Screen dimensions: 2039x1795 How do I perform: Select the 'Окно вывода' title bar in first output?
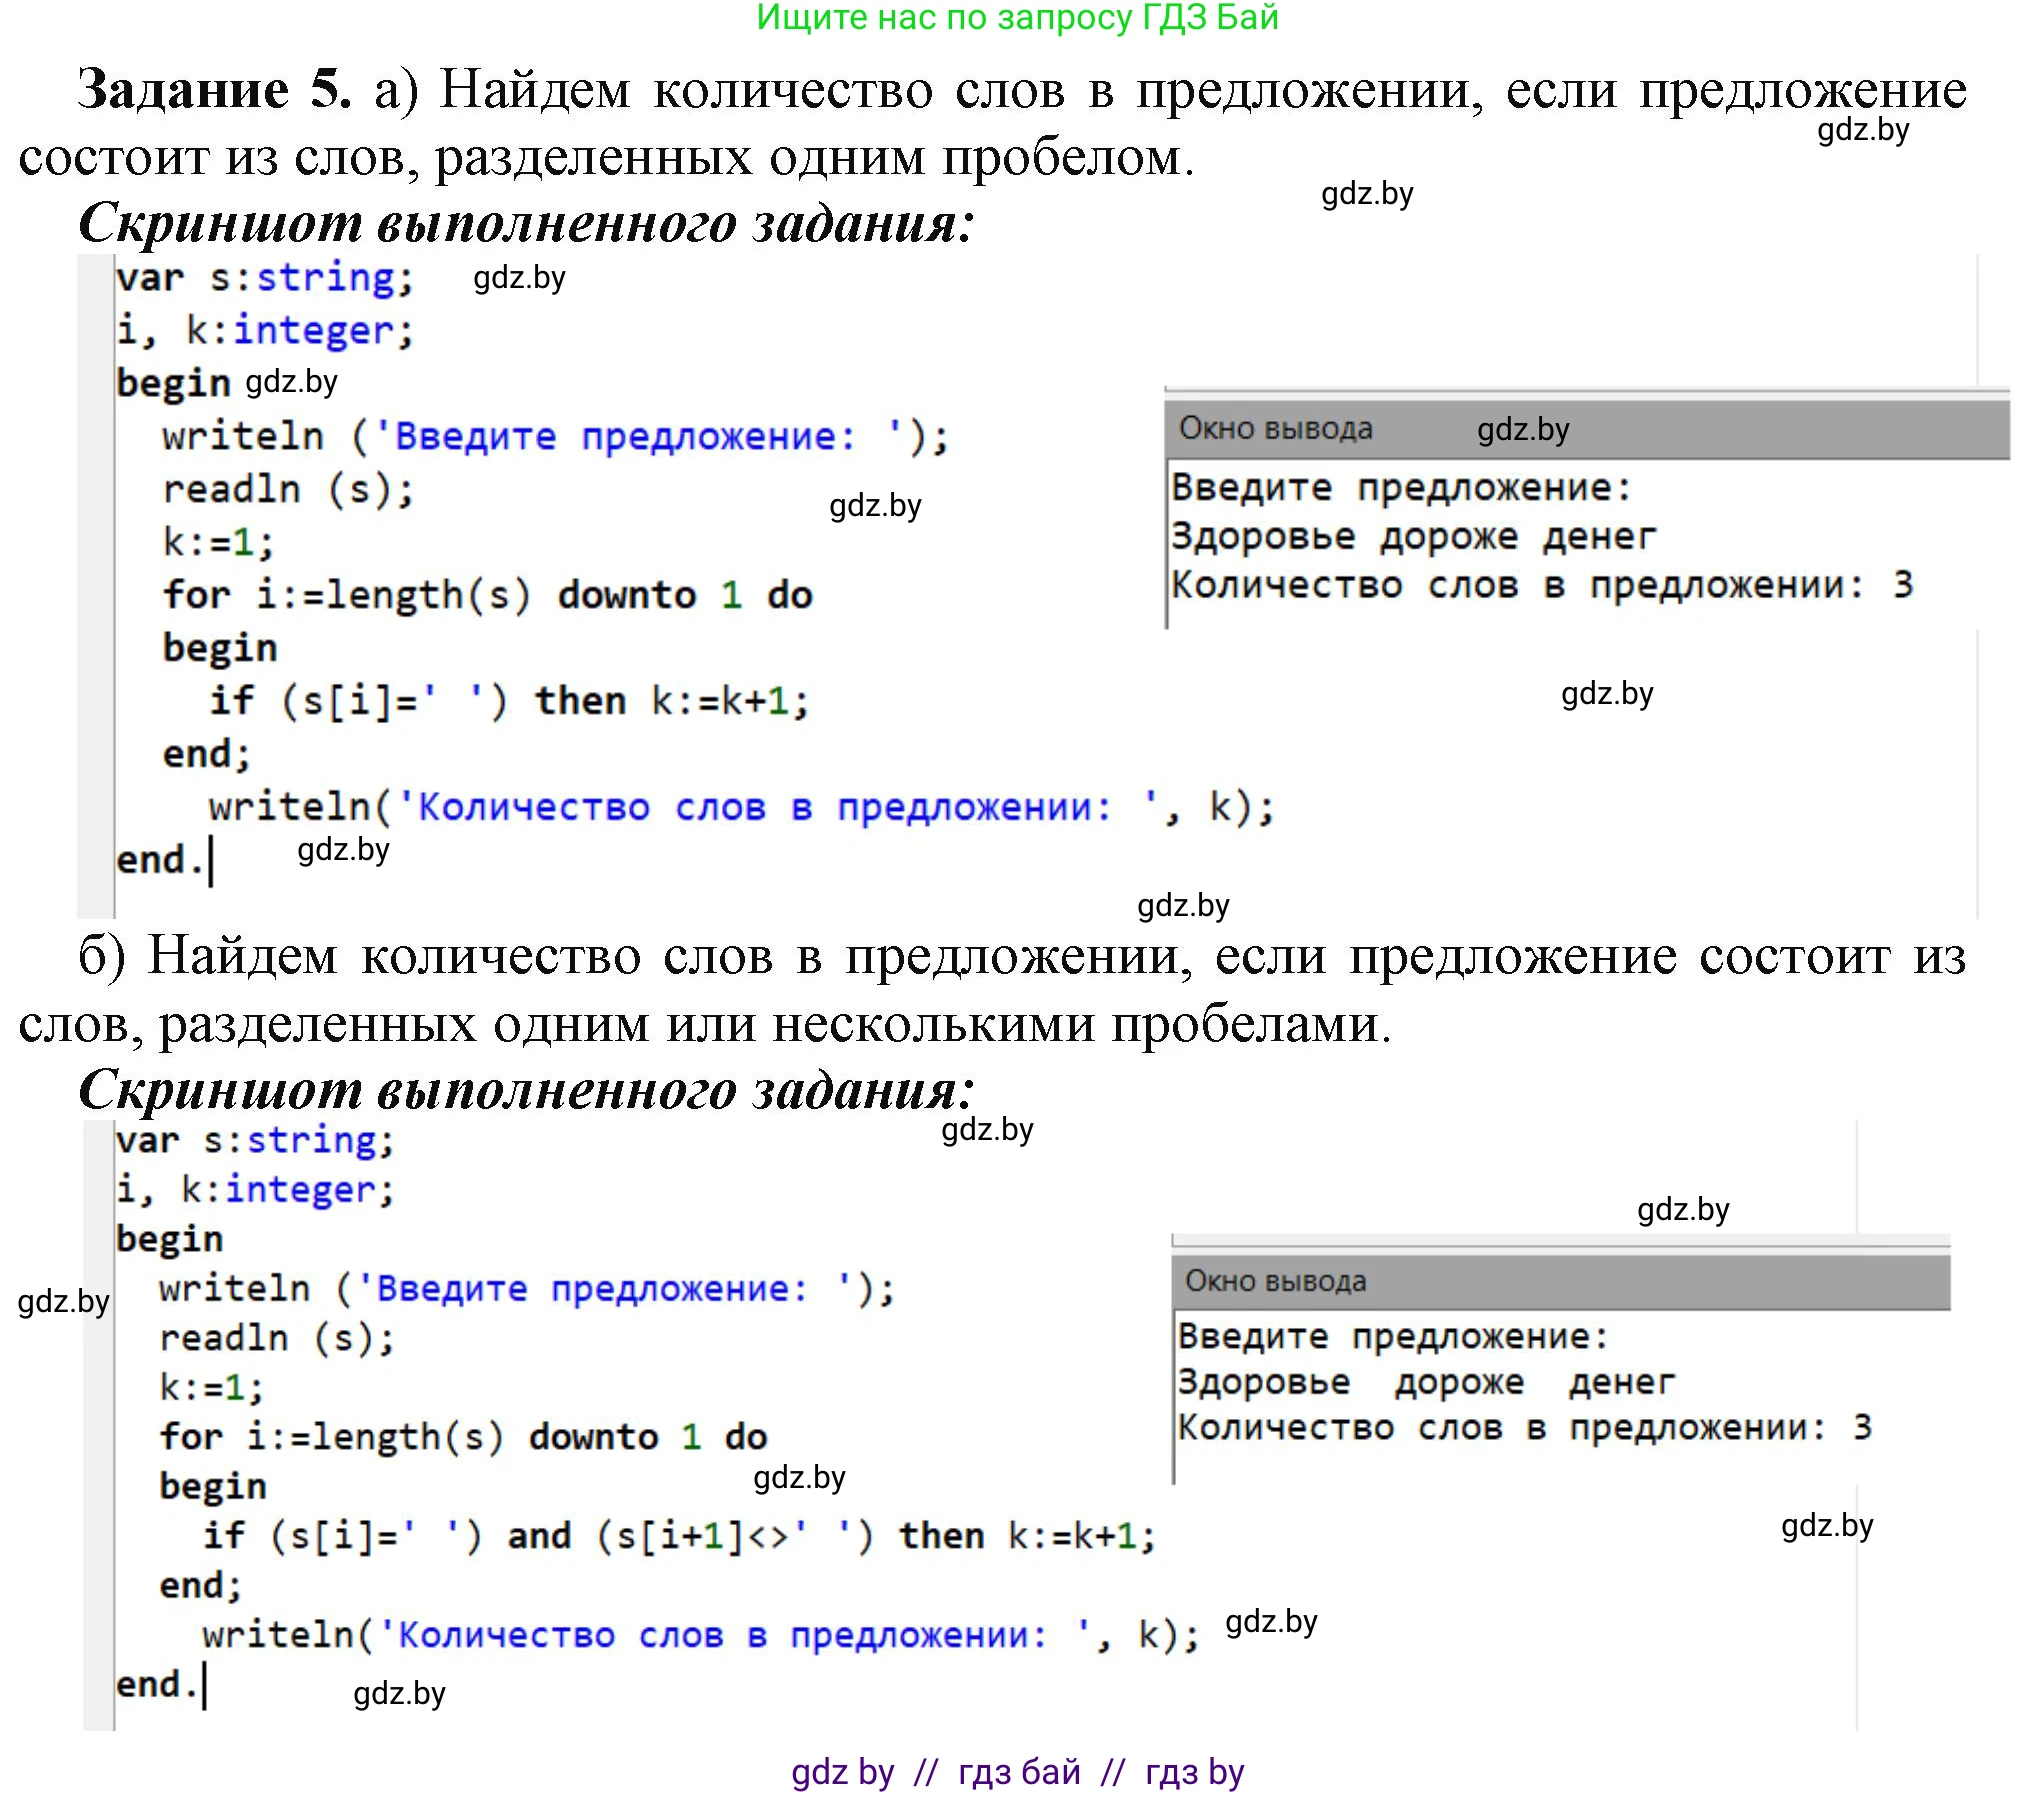[1277, 428]
